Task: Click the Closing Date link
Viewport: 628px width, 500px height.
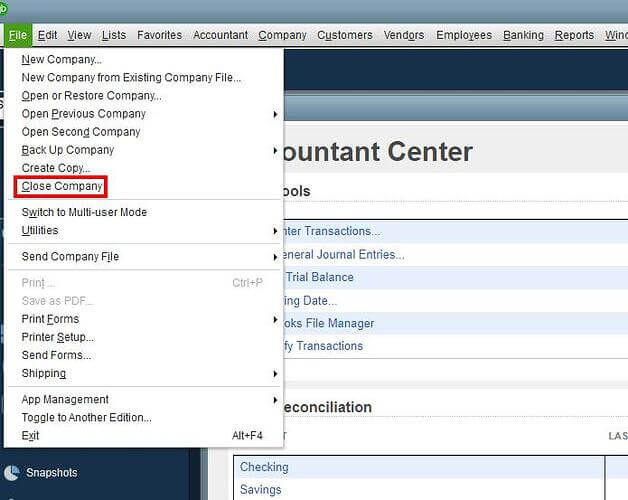Action: coord(310,301)
